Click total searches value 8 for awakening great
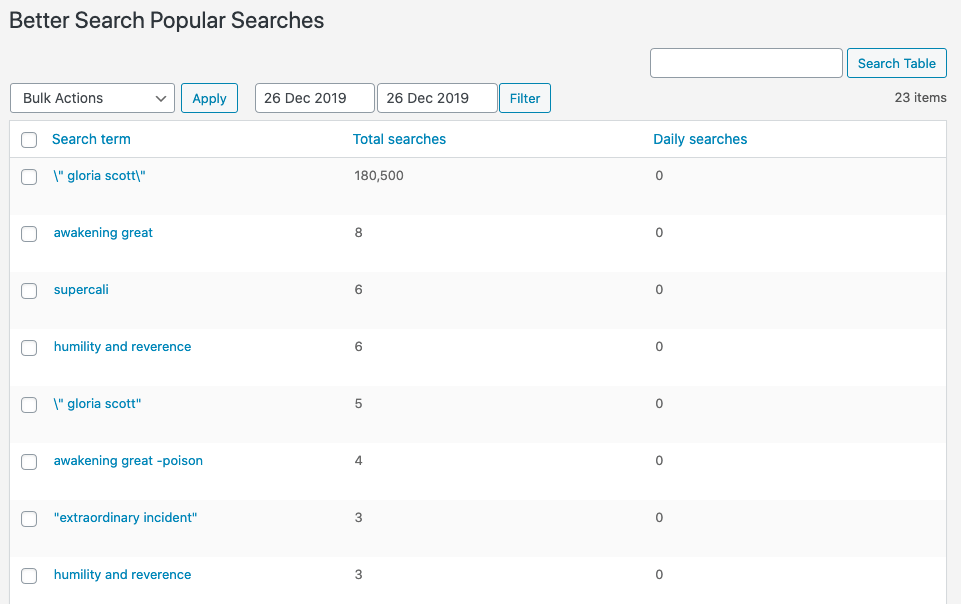 coord(359,233)
